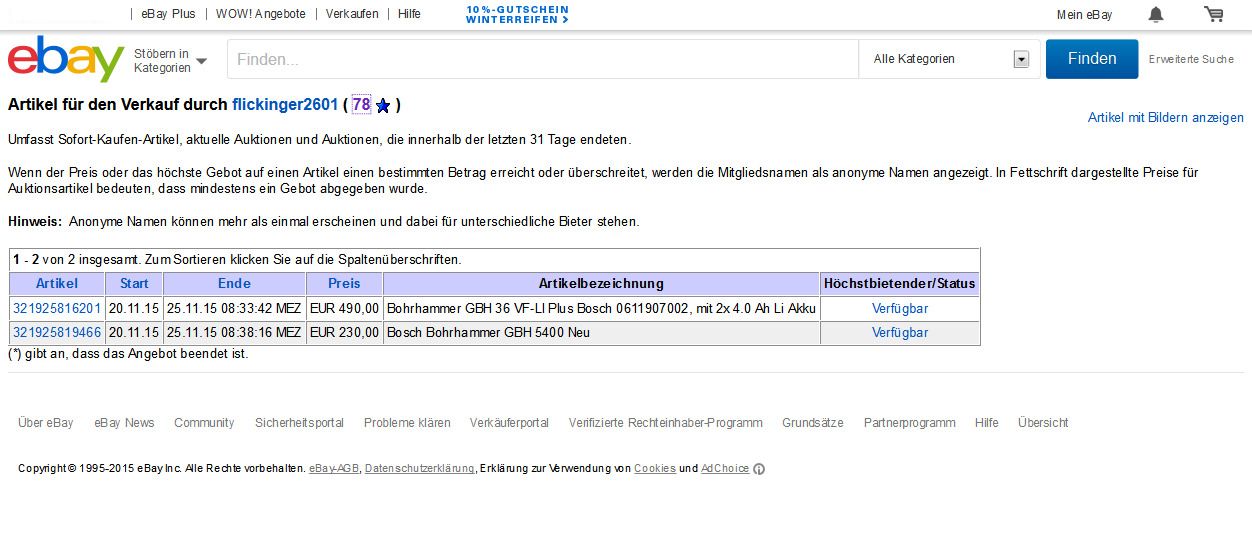Click Artikel mit Bildern anzeigen
1252x539 pixels.
(1166, 117)
